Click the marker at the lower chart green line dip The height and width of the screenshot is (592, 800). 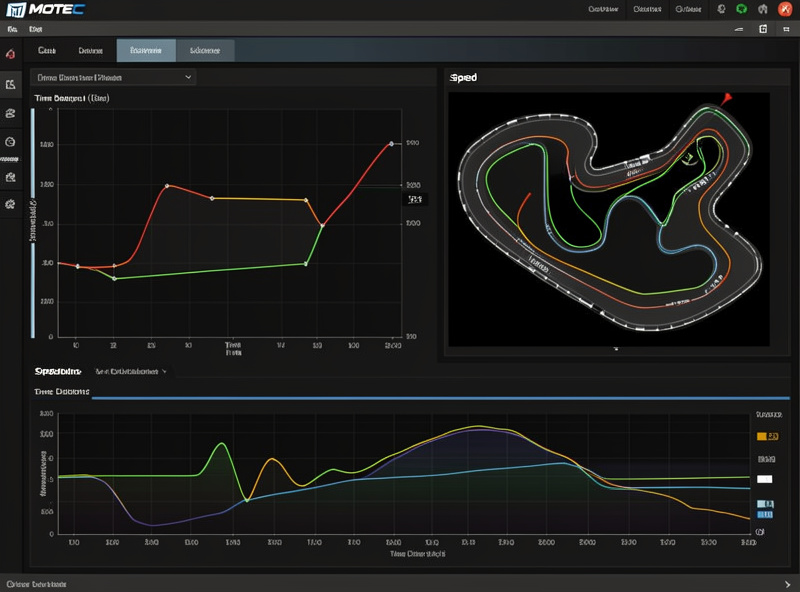coord(247,500)
